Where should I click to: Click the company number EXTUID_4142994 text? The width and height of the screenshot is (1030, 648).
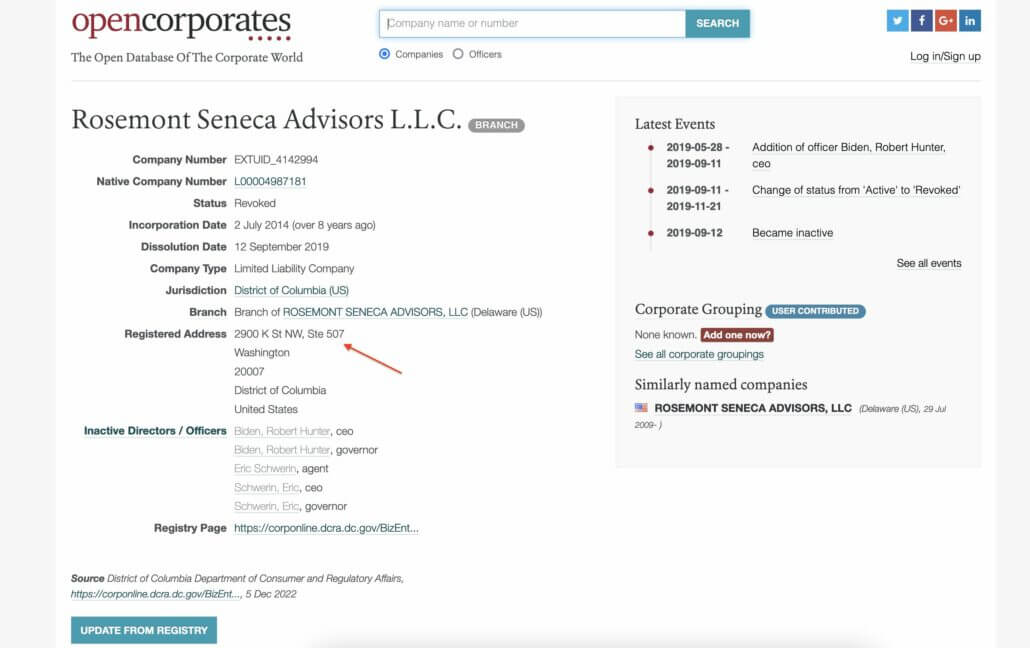[276, 160]
